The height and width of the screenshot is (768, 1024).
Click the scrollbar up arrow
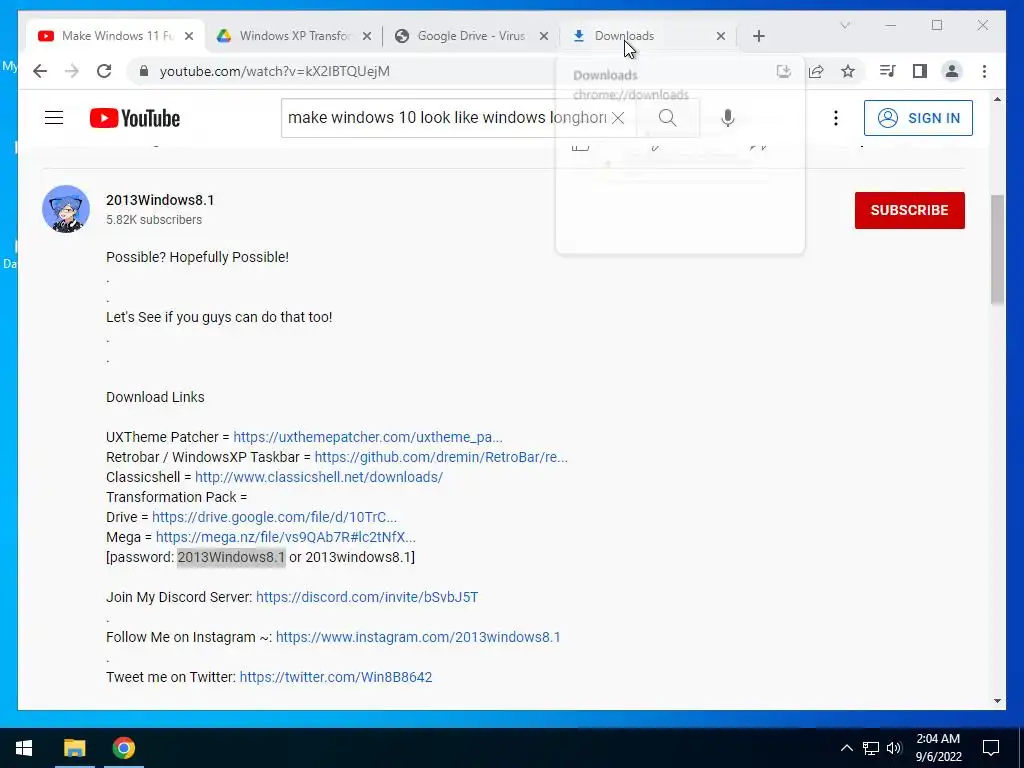click(x=997, y=99)
